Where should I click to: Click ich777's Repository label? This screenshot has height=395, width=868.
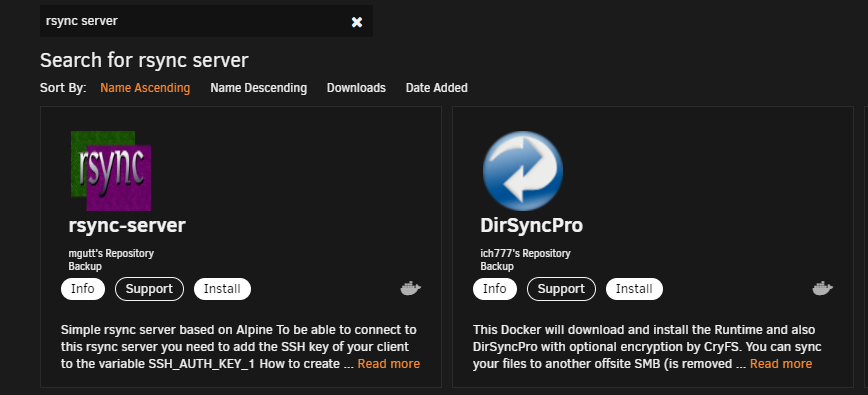(525, 253)
